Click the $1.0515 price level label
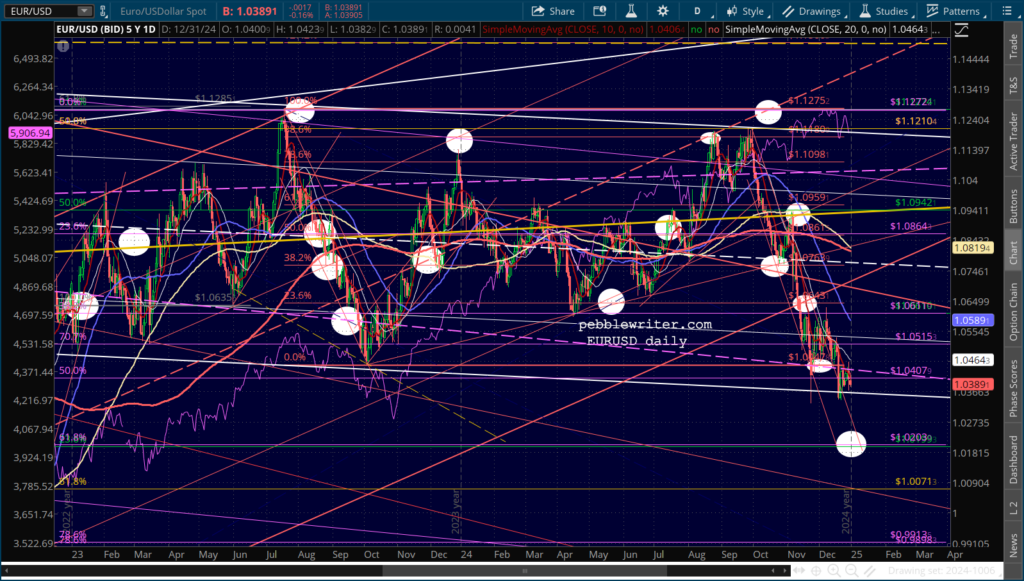The image size is (1024, 581). pyautogui.click(x=916, y=336)
